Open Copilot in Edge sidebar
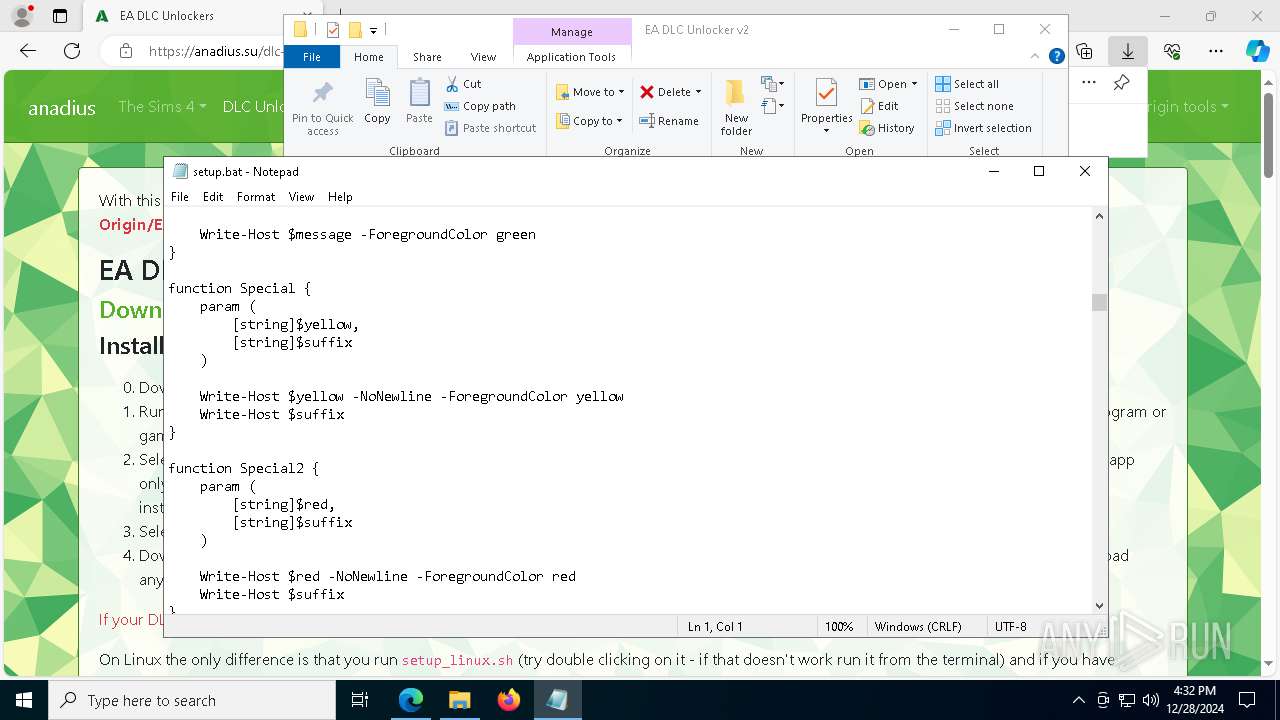1280x720 pixels. (x=1257, y=51)
